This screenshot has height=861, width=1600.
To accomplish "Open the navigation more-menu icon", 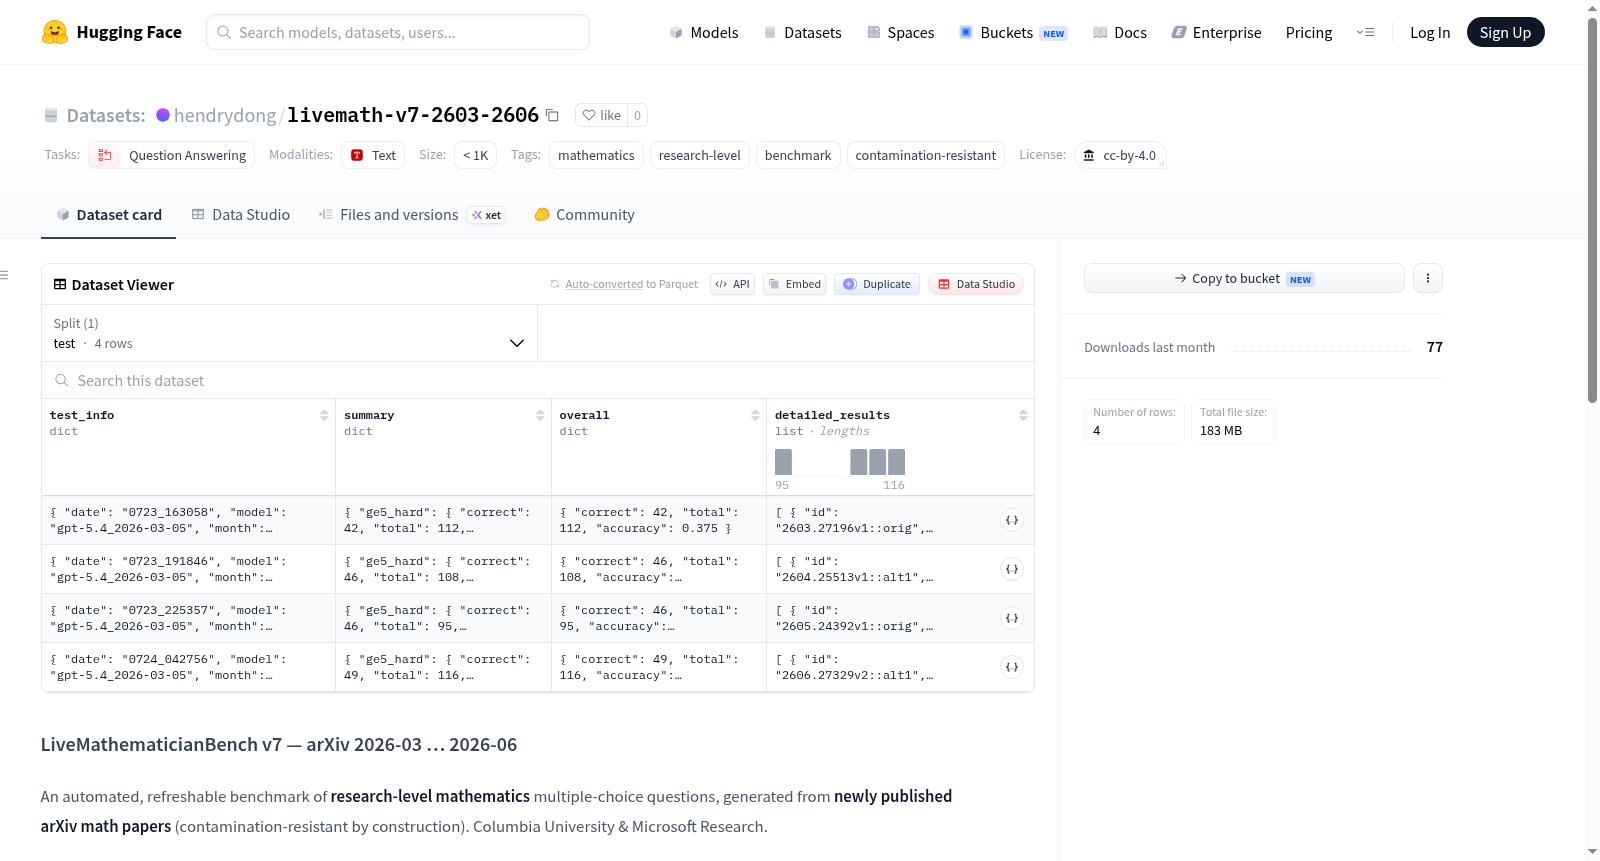I will (1365, 32).
